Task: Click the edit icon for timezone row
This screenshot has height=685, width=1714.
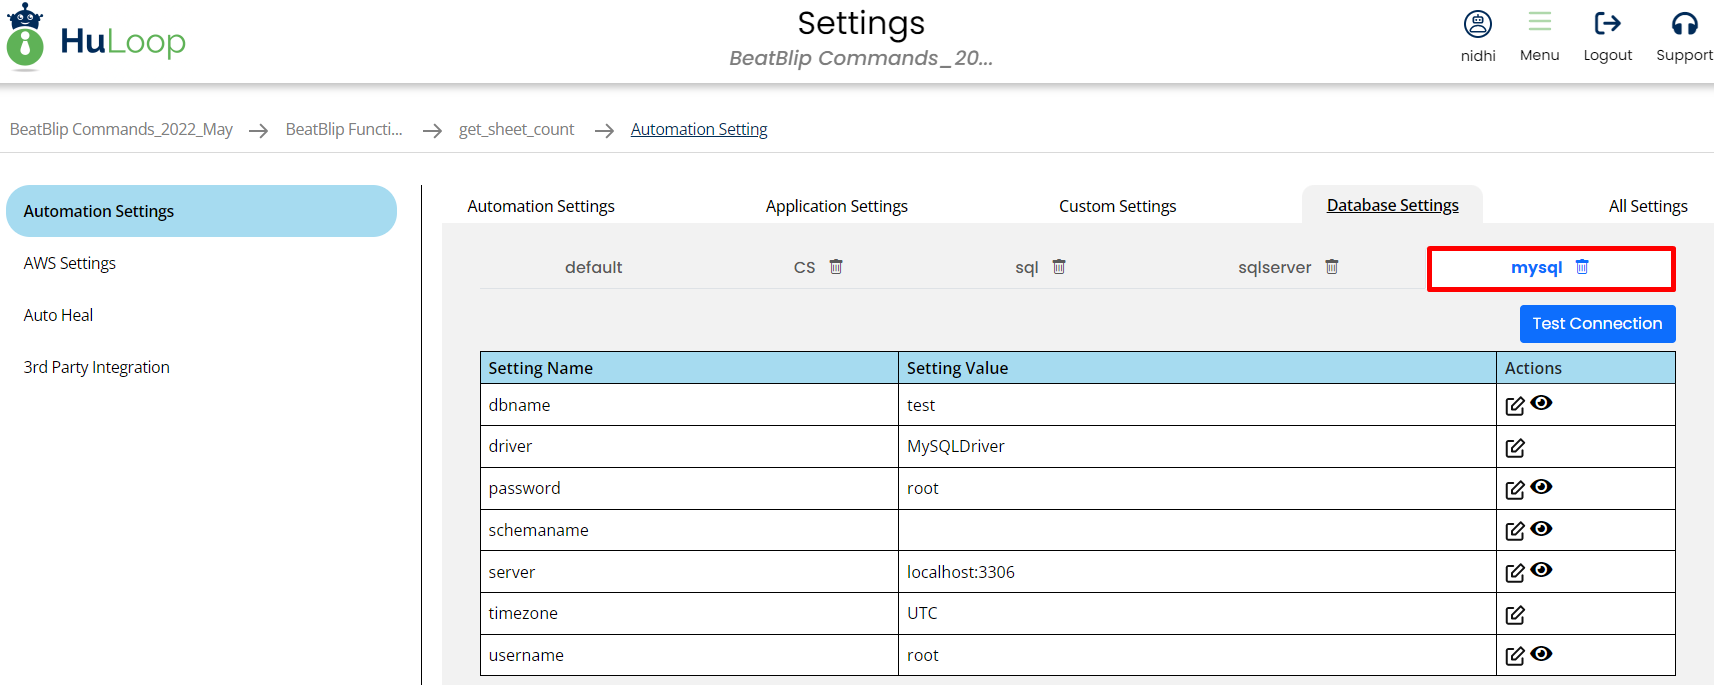Action: (1514, 615)
